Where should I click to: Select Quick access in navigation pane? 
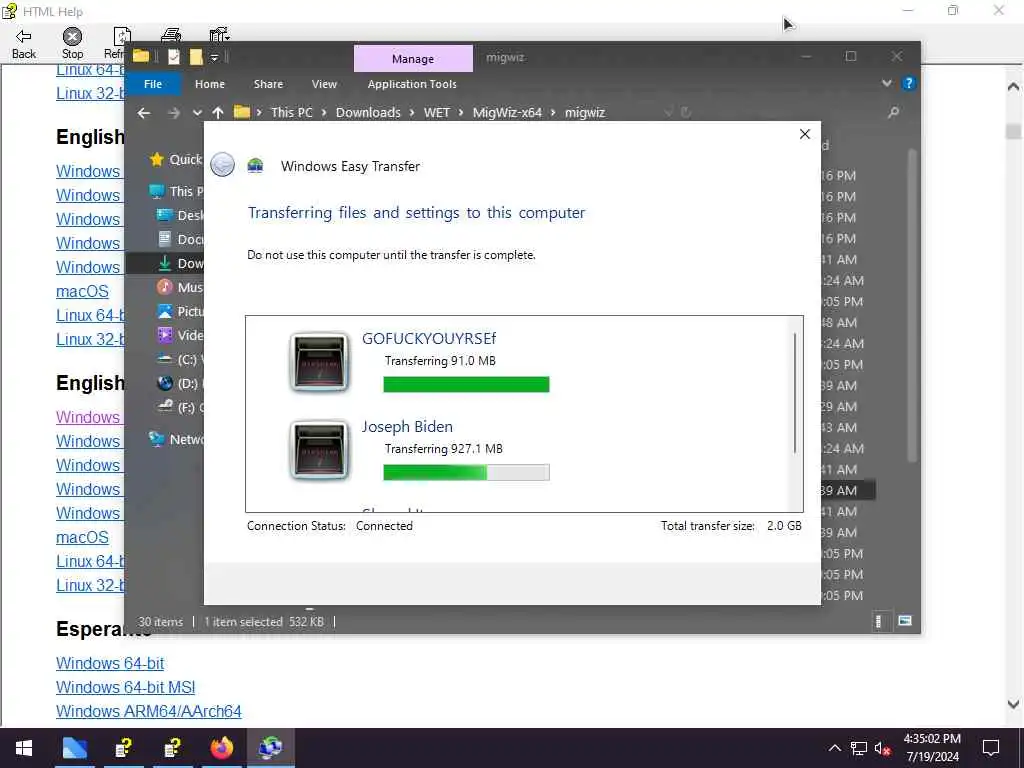[176, 159]
